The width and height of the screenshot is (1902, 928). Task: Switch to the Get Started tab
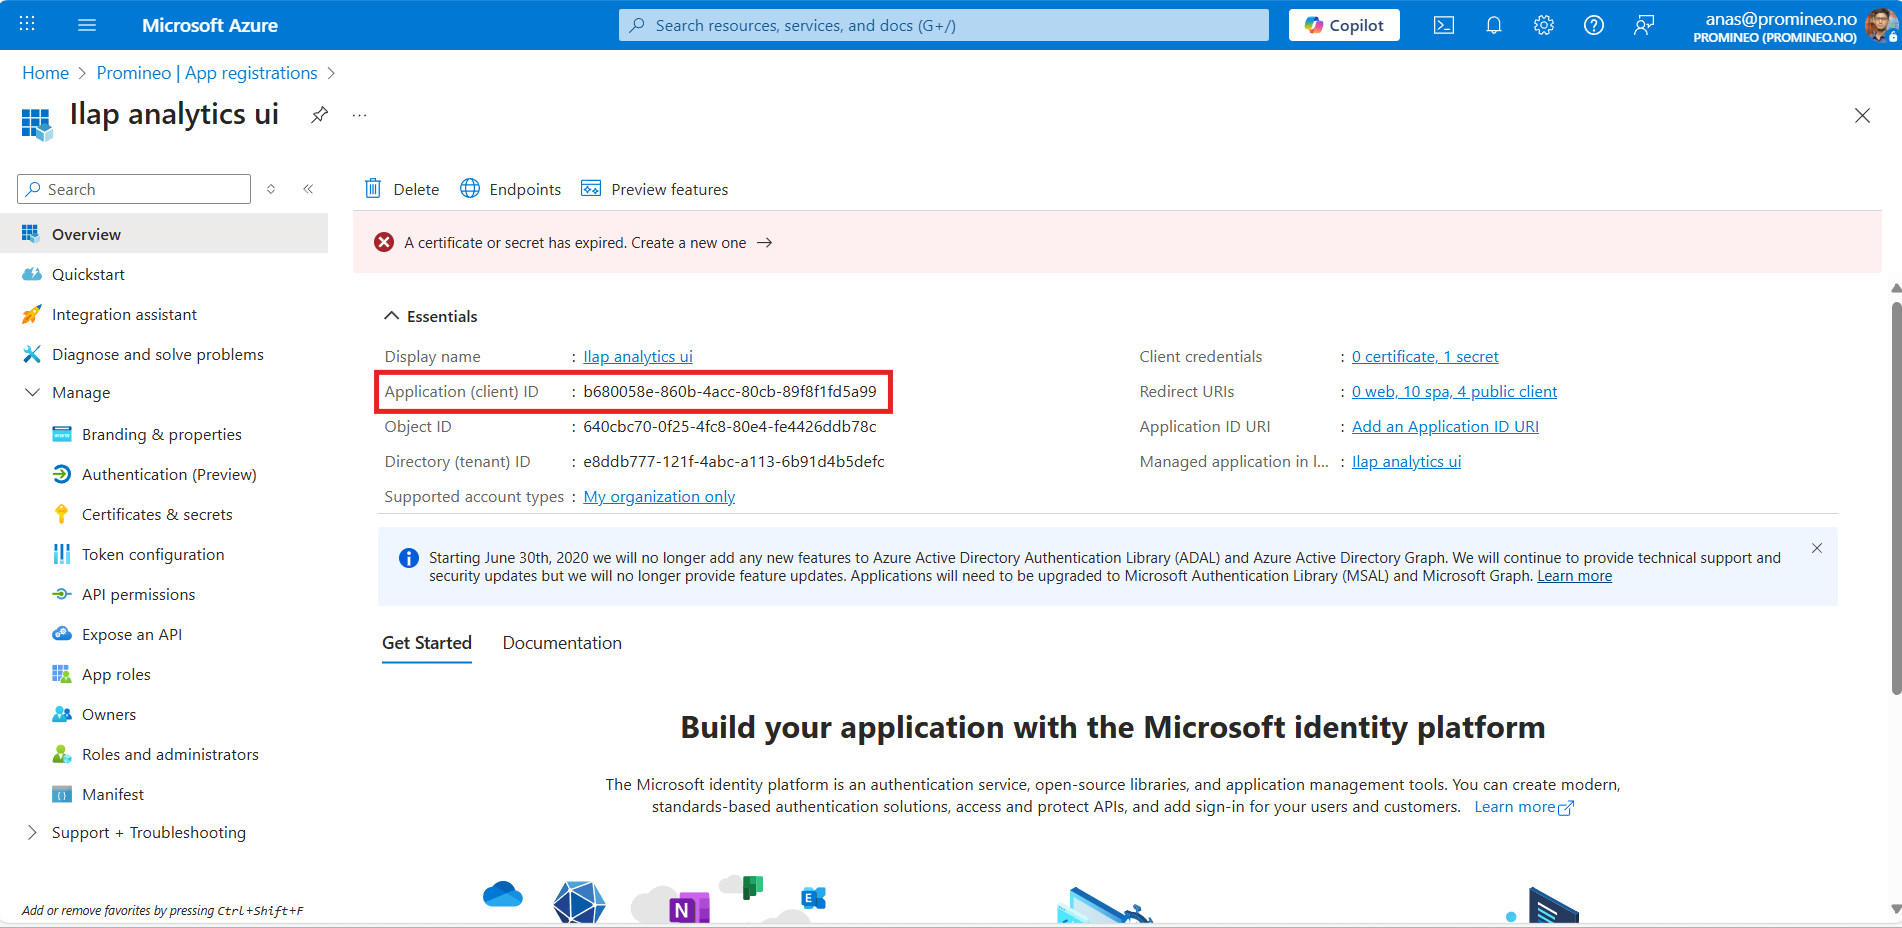click(x=427, y=643)
